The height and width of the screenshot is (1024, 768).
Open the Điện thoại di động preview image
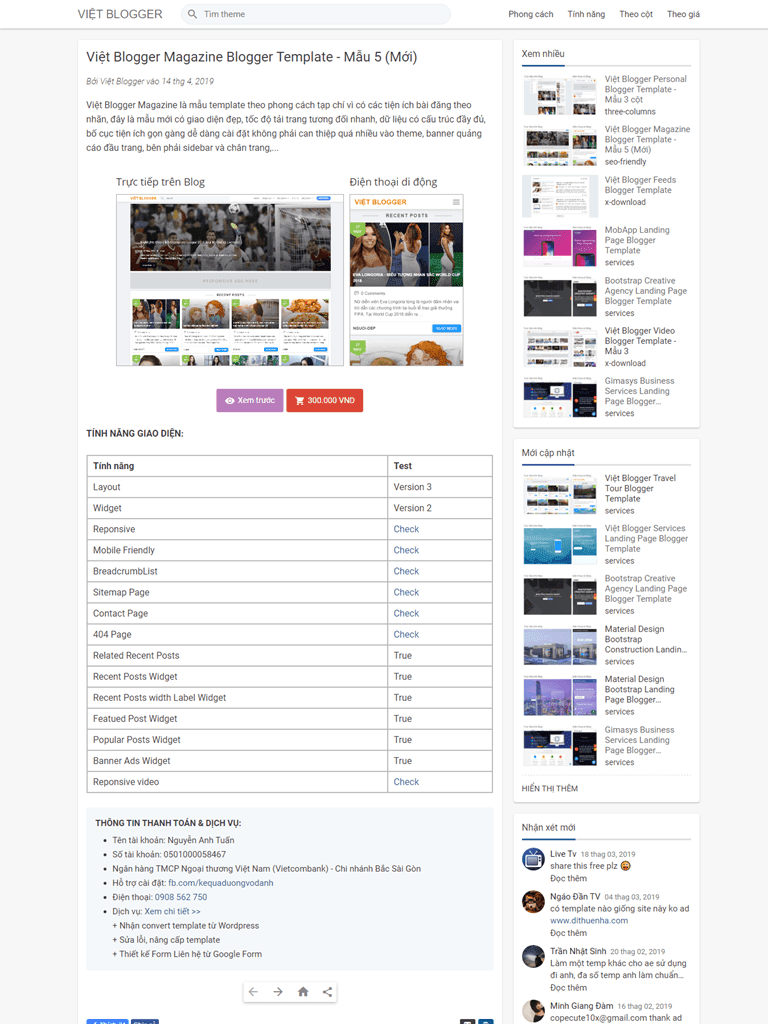click(406, 280)
